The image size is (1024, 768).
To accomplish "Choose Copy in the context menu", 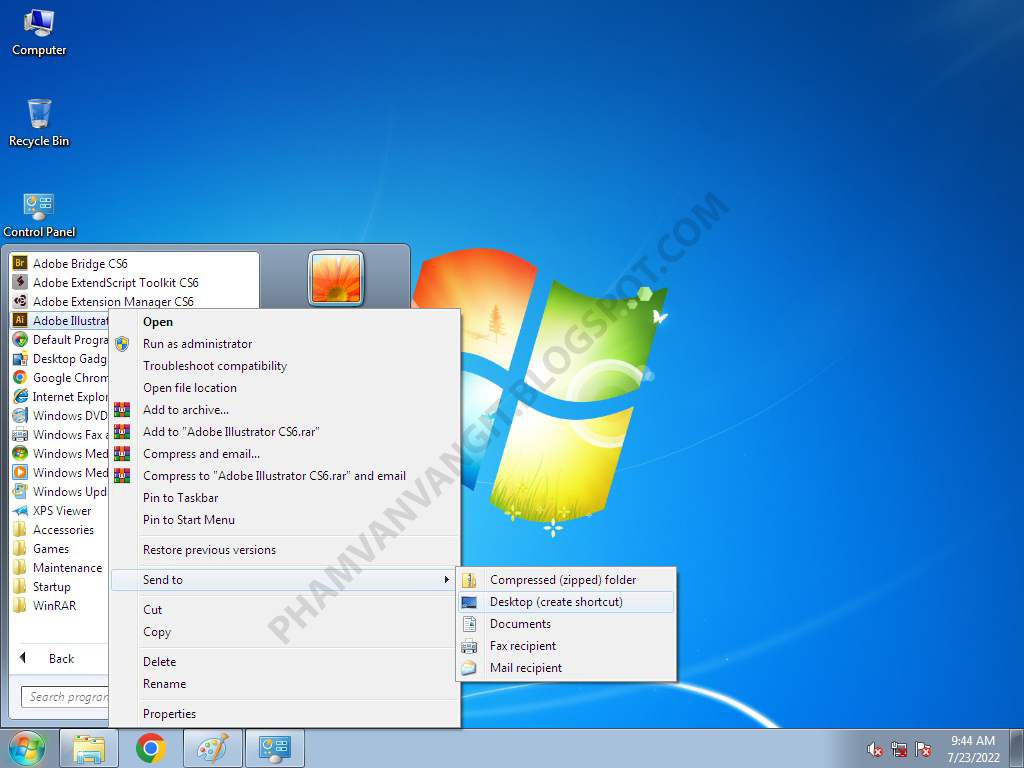I will (x=285, y=632).
